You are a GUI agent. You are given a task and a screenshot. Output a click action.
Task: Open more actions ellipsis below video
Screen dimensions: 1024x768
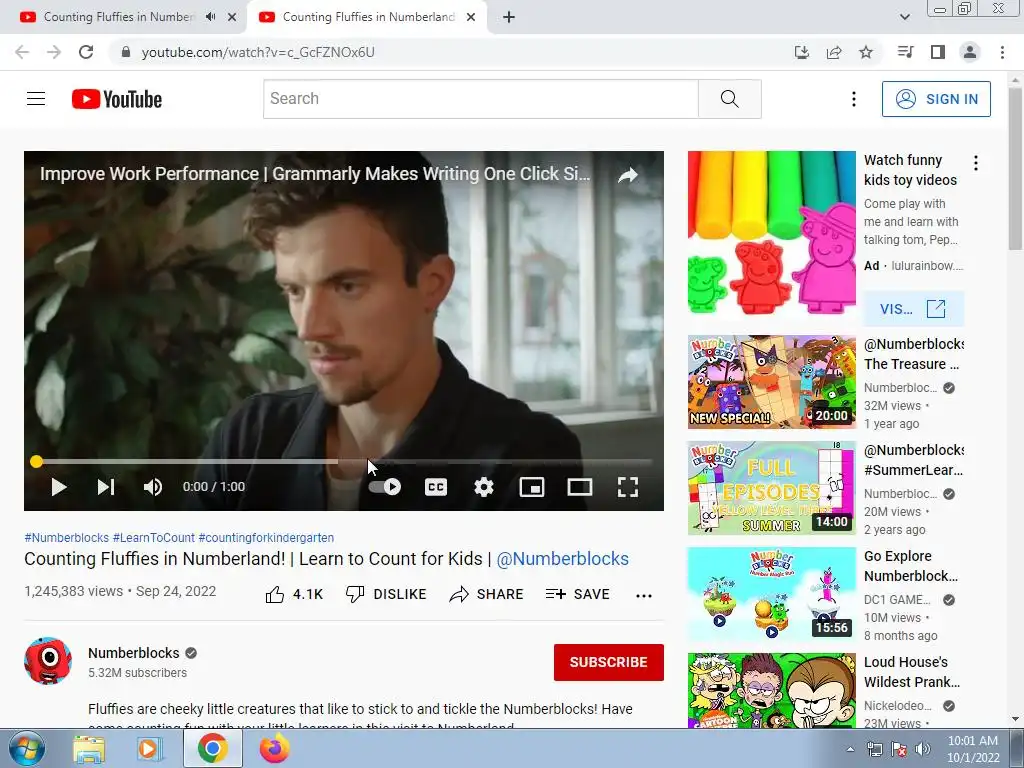click(644, 596)
